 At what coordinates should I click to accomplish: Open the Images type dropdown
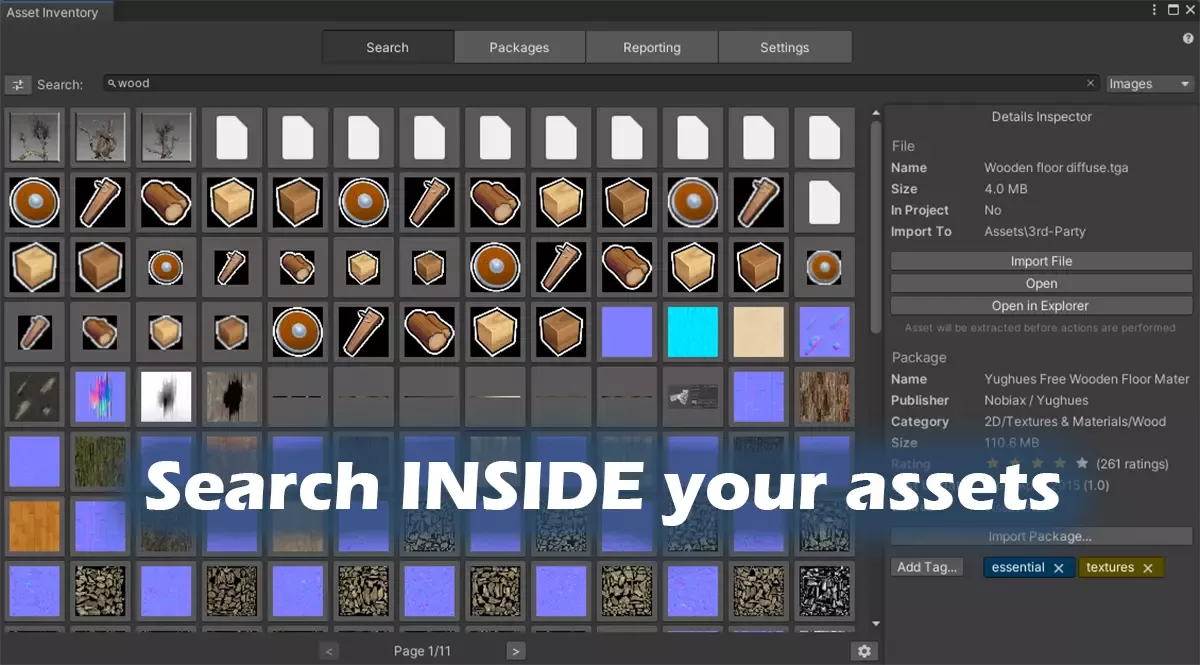(x=1150, y=84)
